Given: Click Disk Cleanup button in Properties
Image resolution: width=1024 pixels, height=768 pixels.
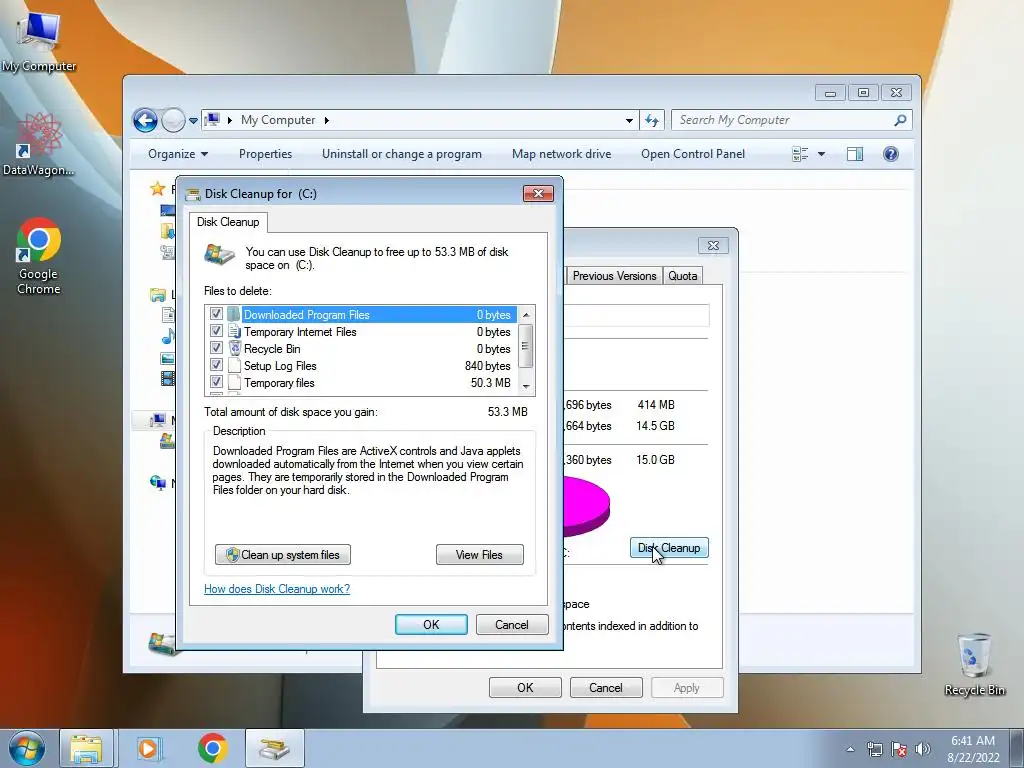Looking at the screenshot, I should pyautogui.click(x=669, y=548).
